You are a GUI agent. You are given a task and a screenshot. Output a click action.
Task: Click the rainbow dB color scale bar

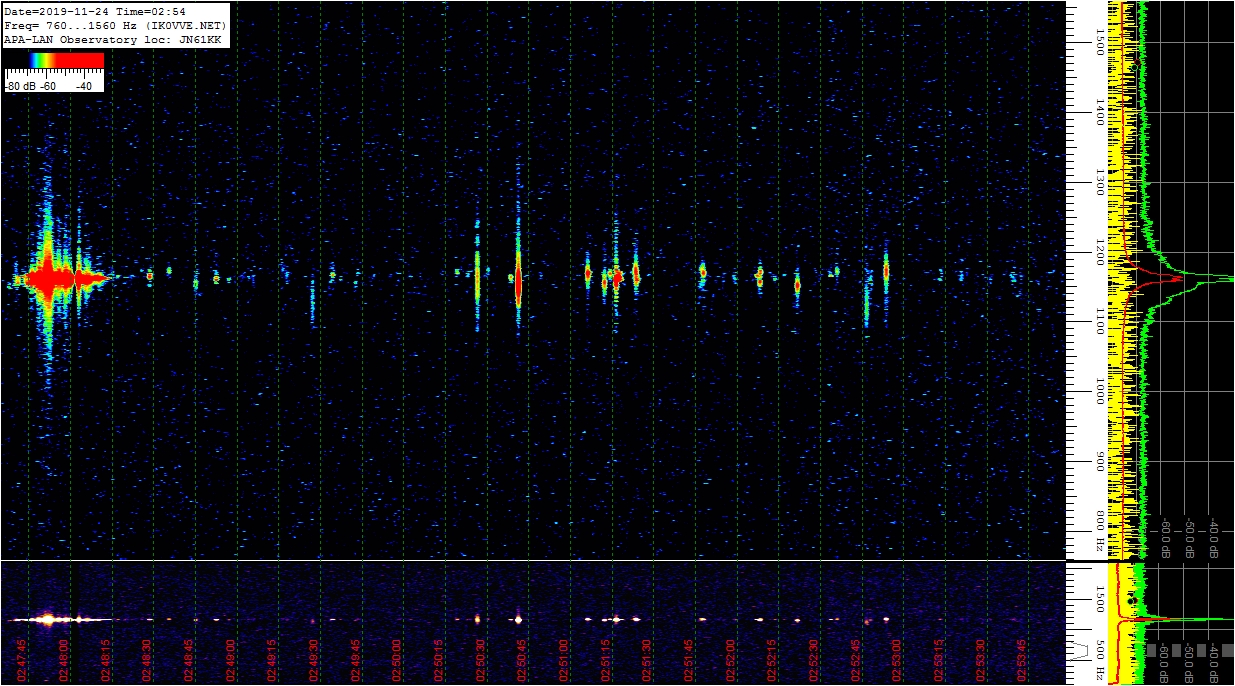(54, 61)
